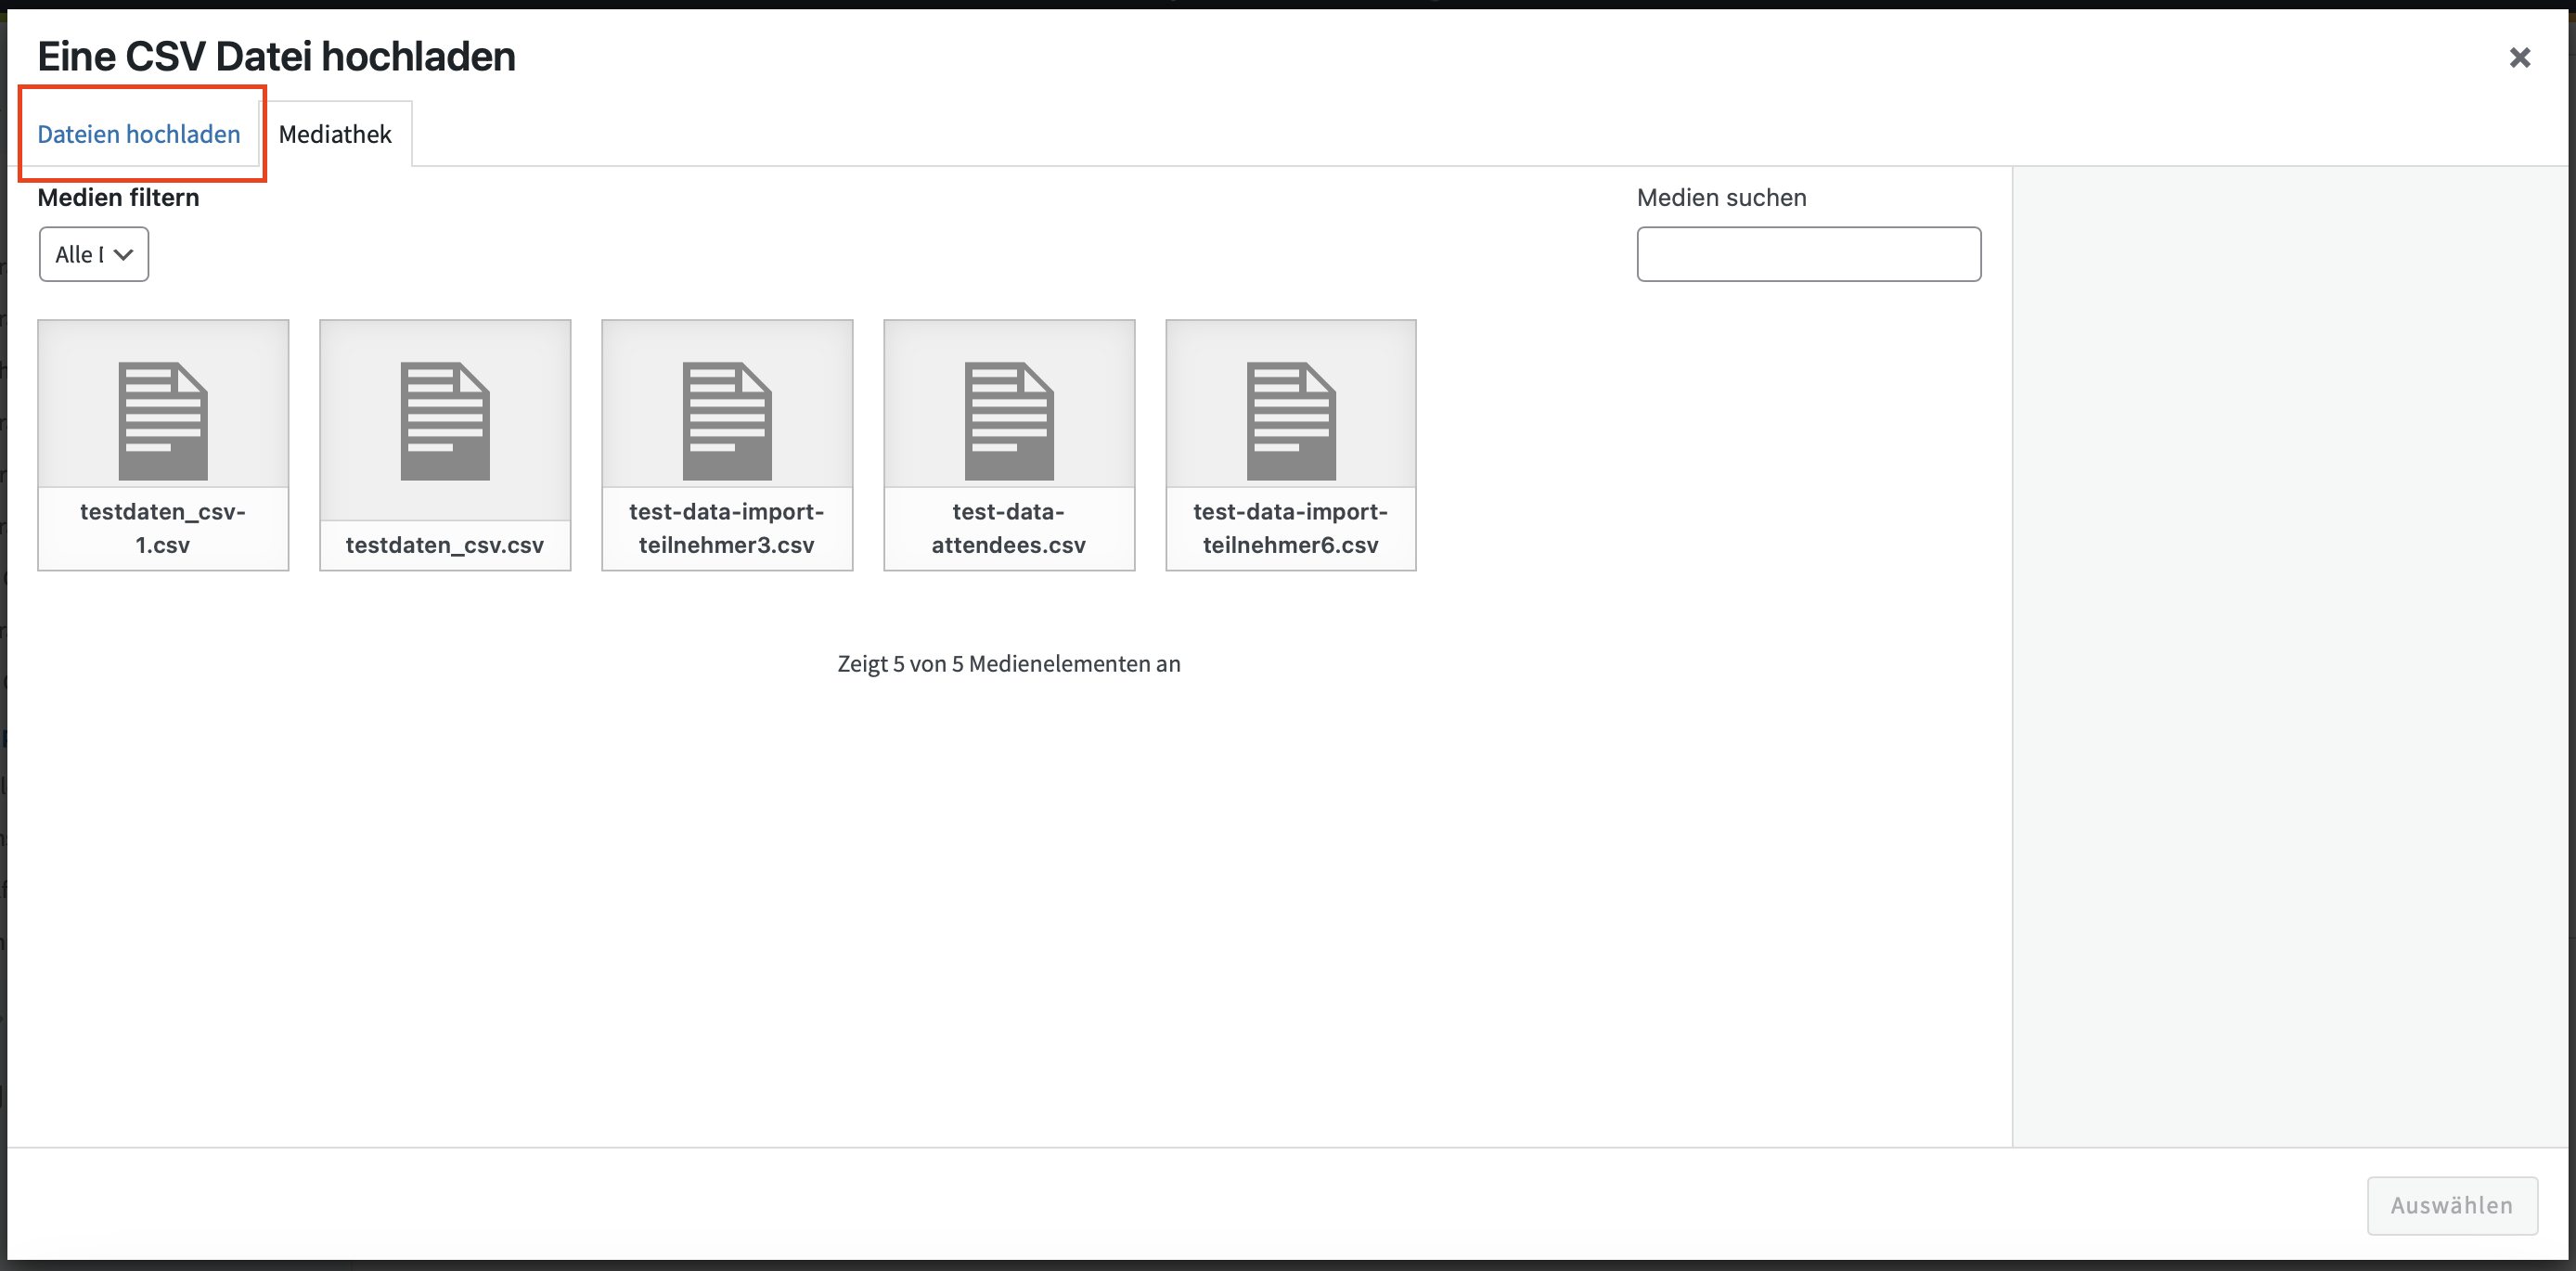2576x1271 pixels.
Task: Click the Medien filtern heading label
Action: [118, 198]
